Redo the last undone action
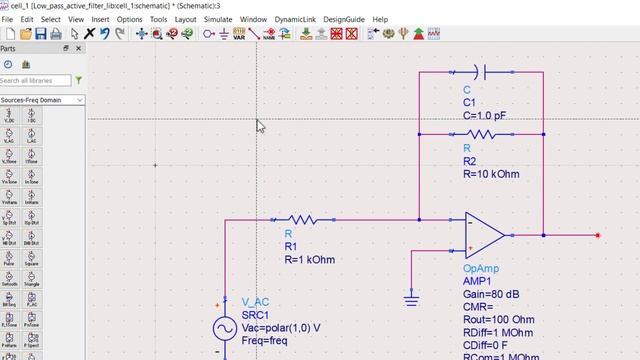Screen dimensions: 640x360 [120, 34]
